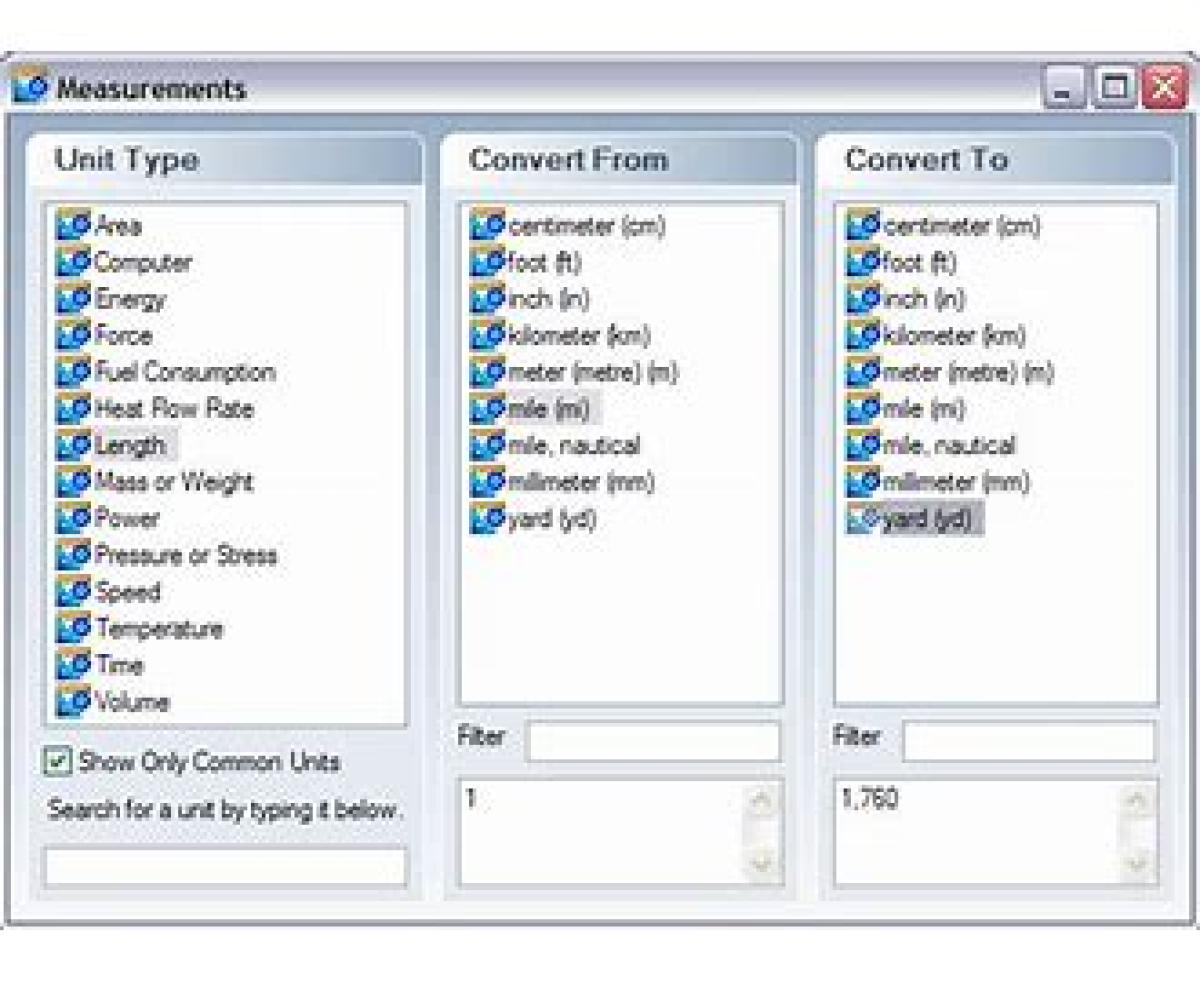The image size is (1200, 981).
Task: Select meter (metre) in Convert To list
Action: [967, 373]
